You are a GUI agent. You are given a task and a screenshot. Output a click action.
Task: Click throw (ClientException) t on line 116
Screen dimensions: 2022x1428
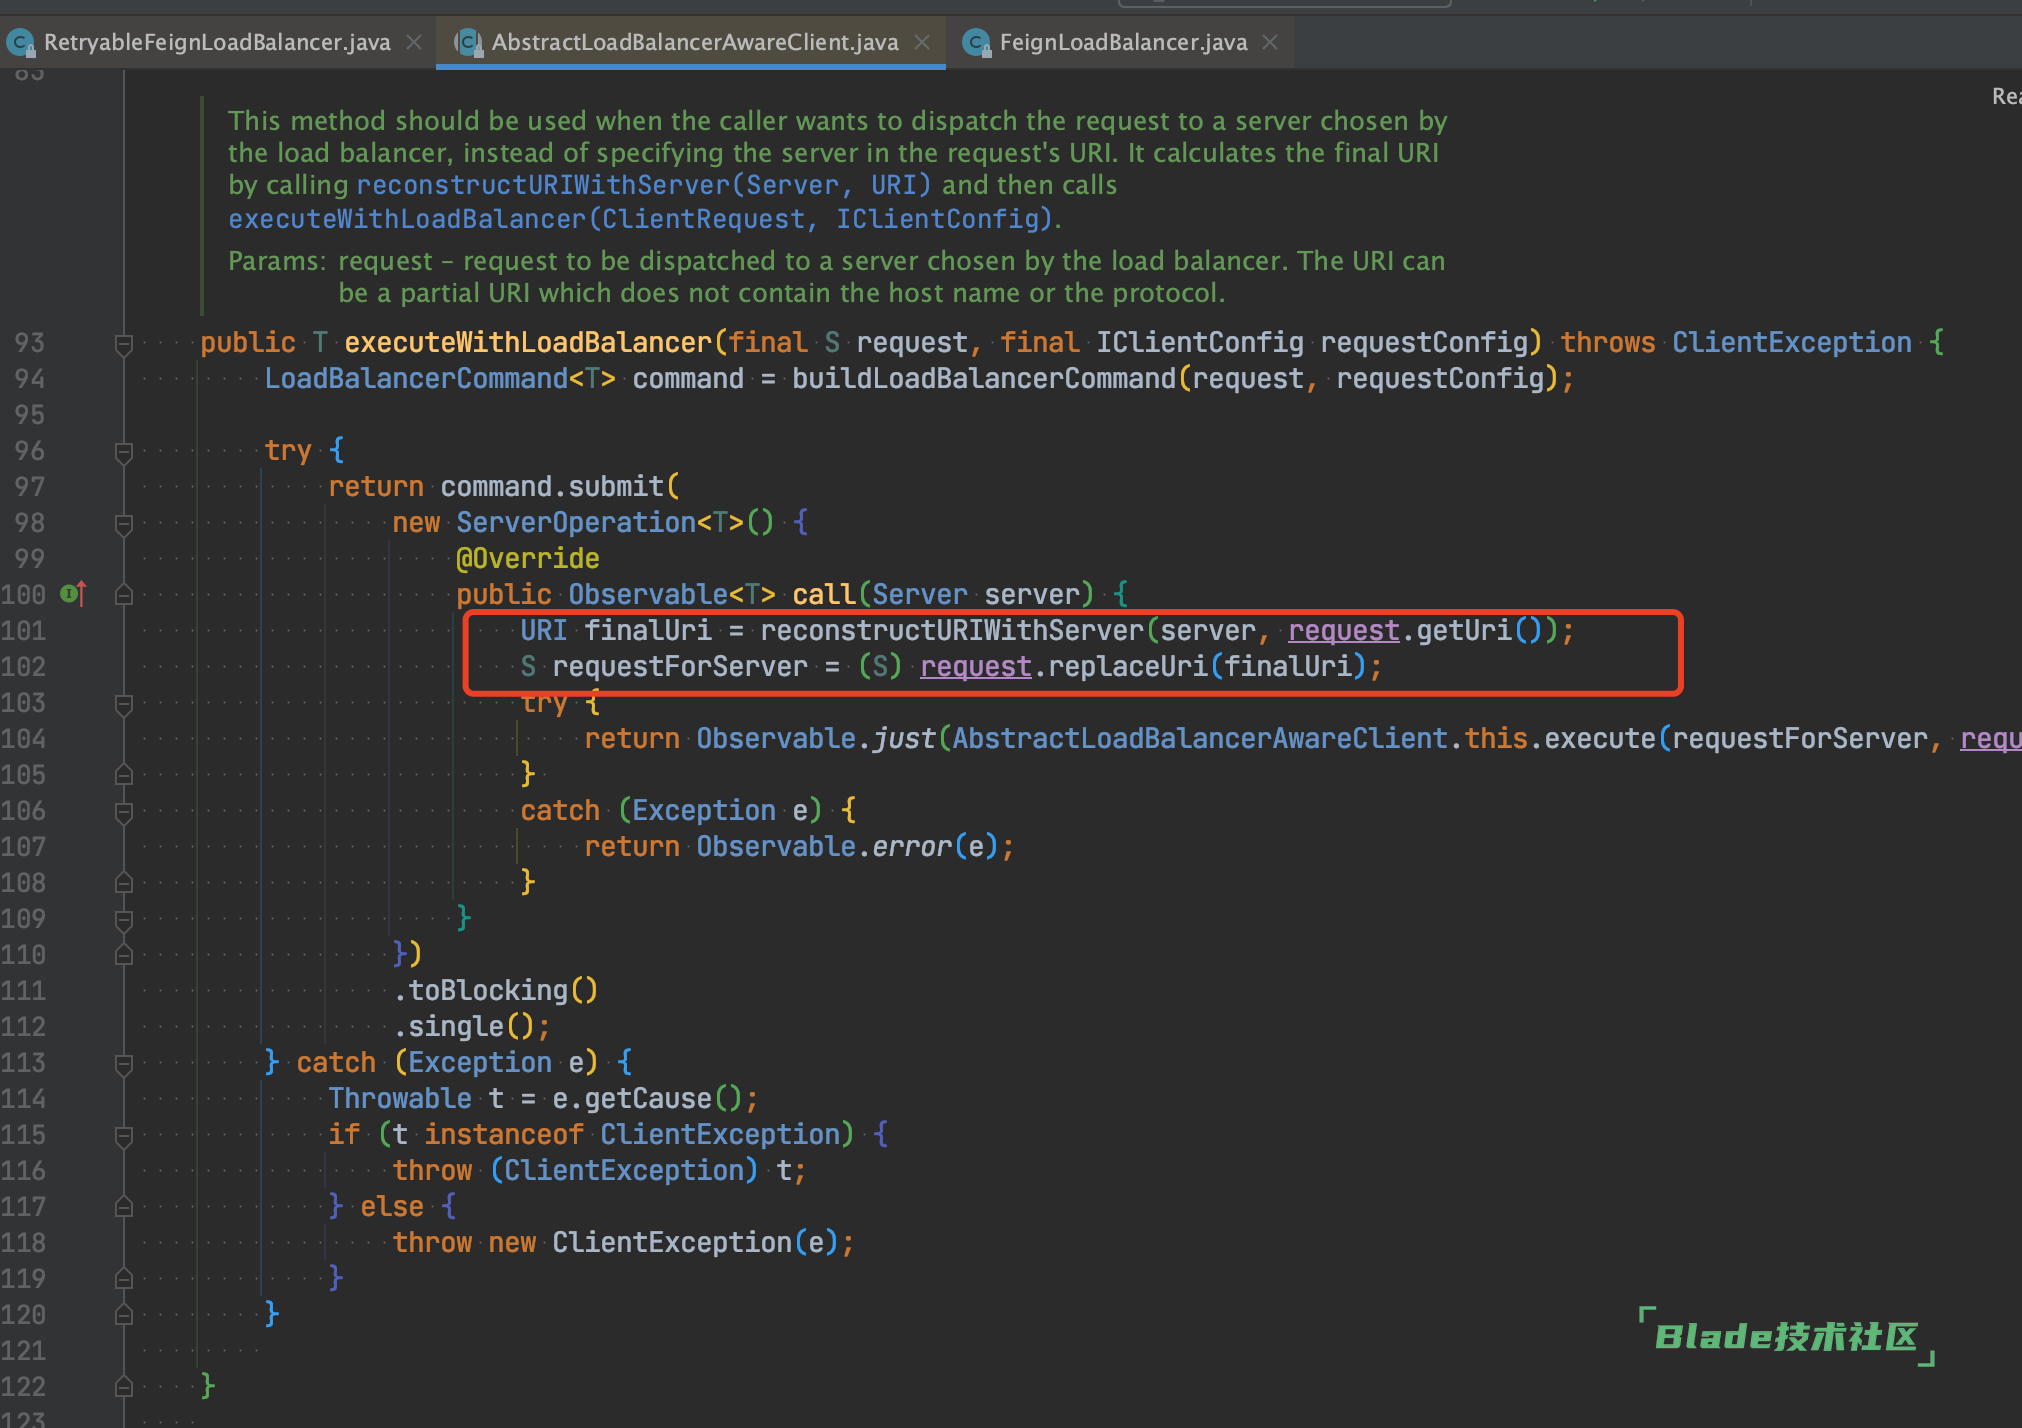click(592, 1171)
